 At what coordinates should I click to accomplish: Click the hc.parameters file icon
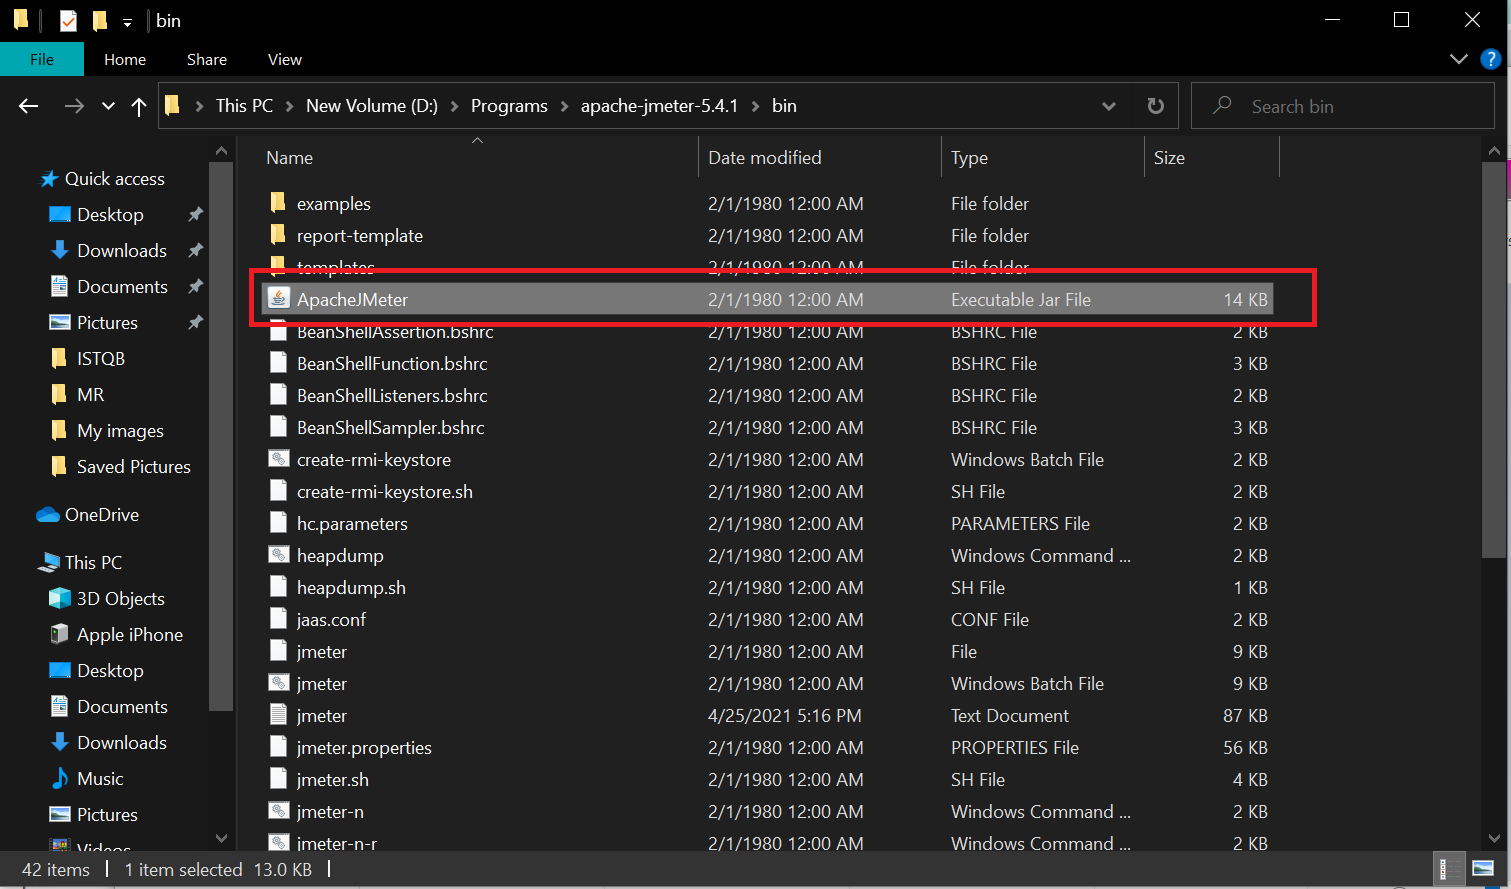click(x=279, y=523)
